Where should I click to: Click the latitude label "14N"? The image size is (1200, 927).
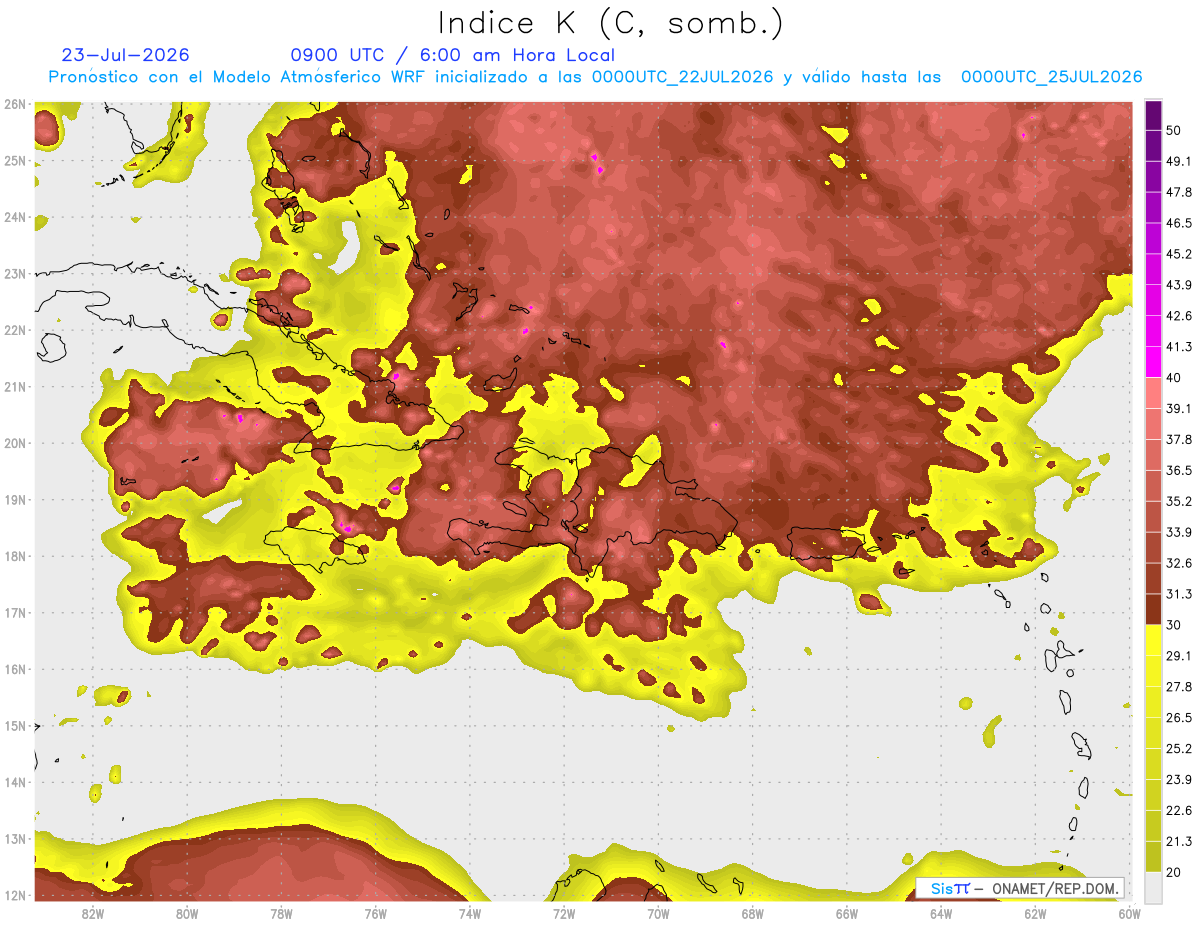pyautogui.click(x=14, y=782)
